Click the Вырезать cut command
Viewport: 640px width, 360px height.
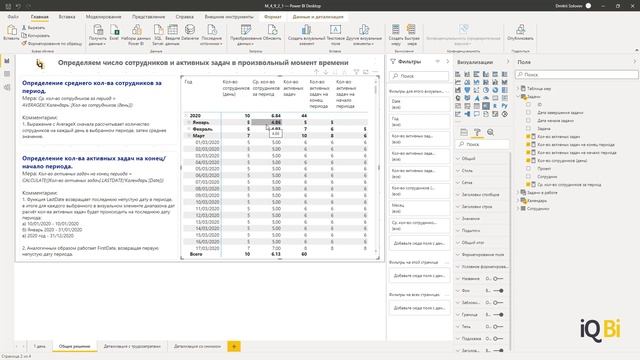point(34,28)
